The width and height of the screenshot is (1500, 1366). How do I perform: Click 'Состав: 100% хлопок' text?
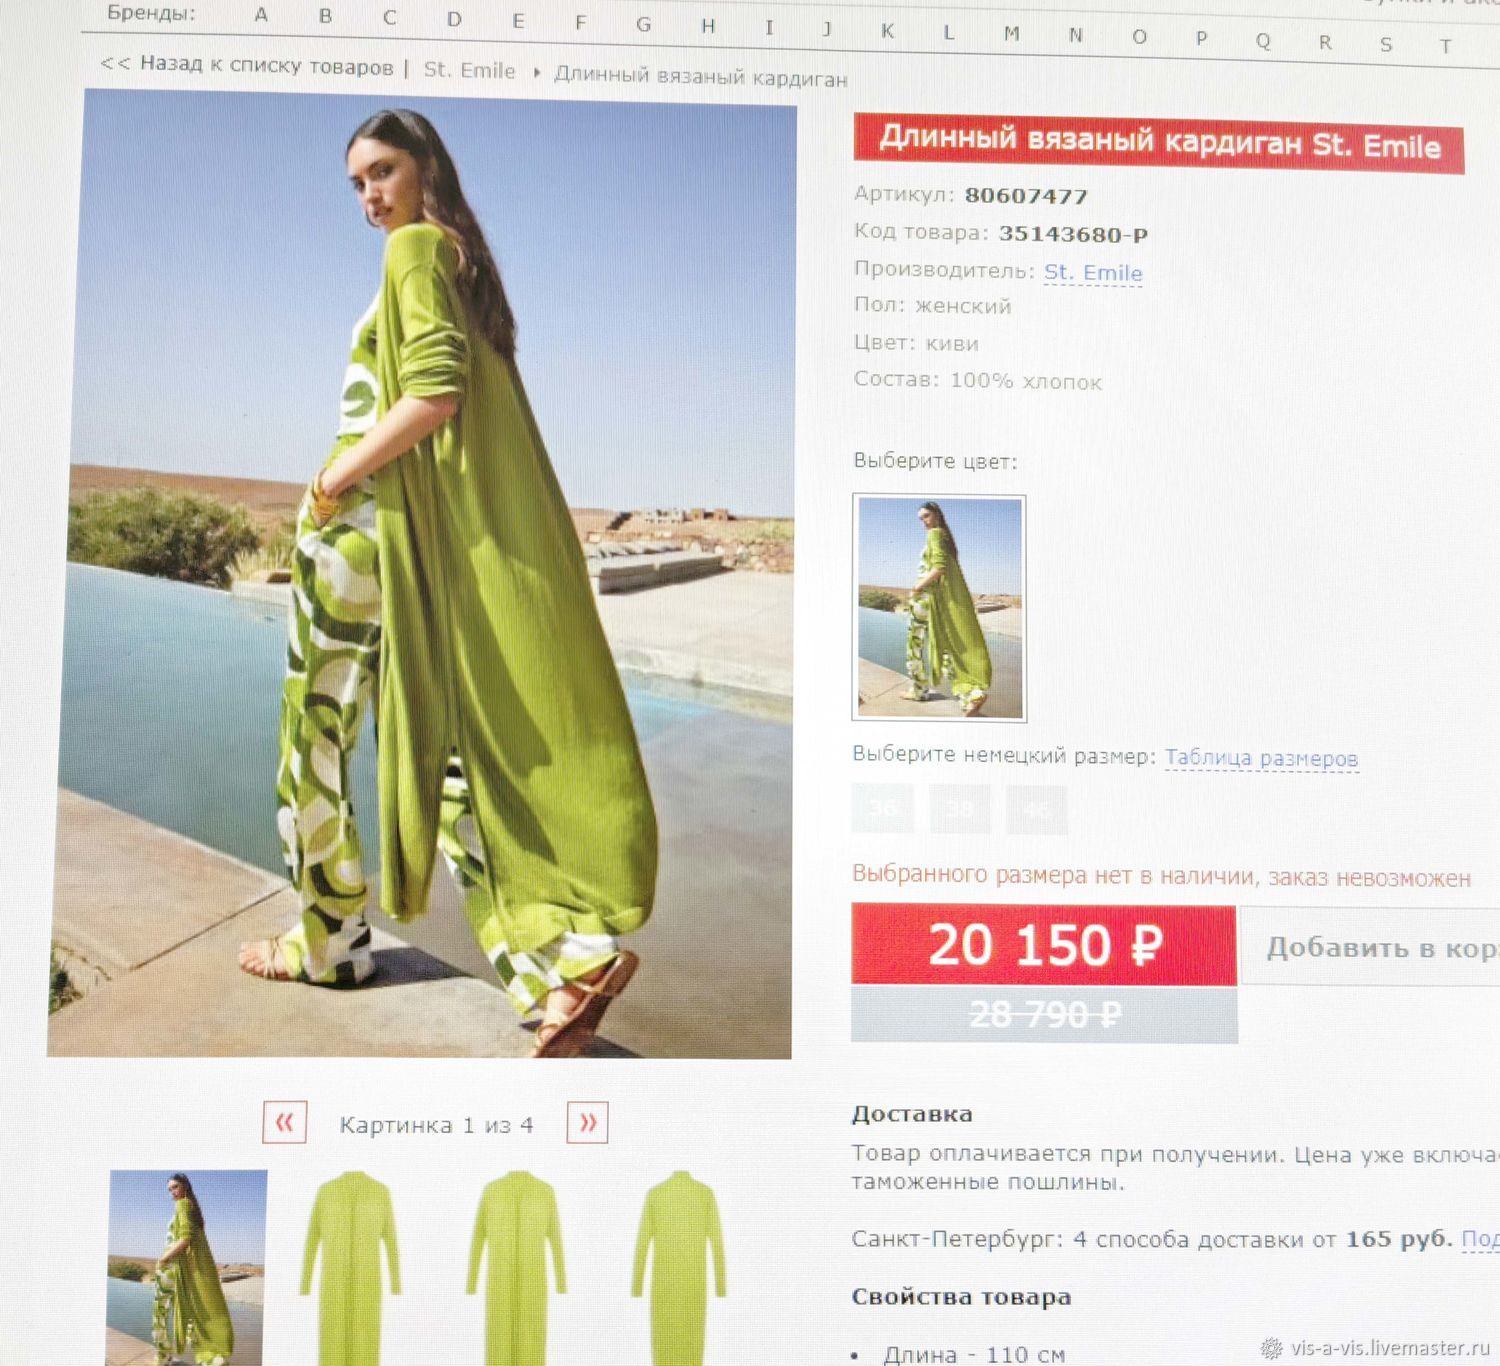[x=977, y=380]
